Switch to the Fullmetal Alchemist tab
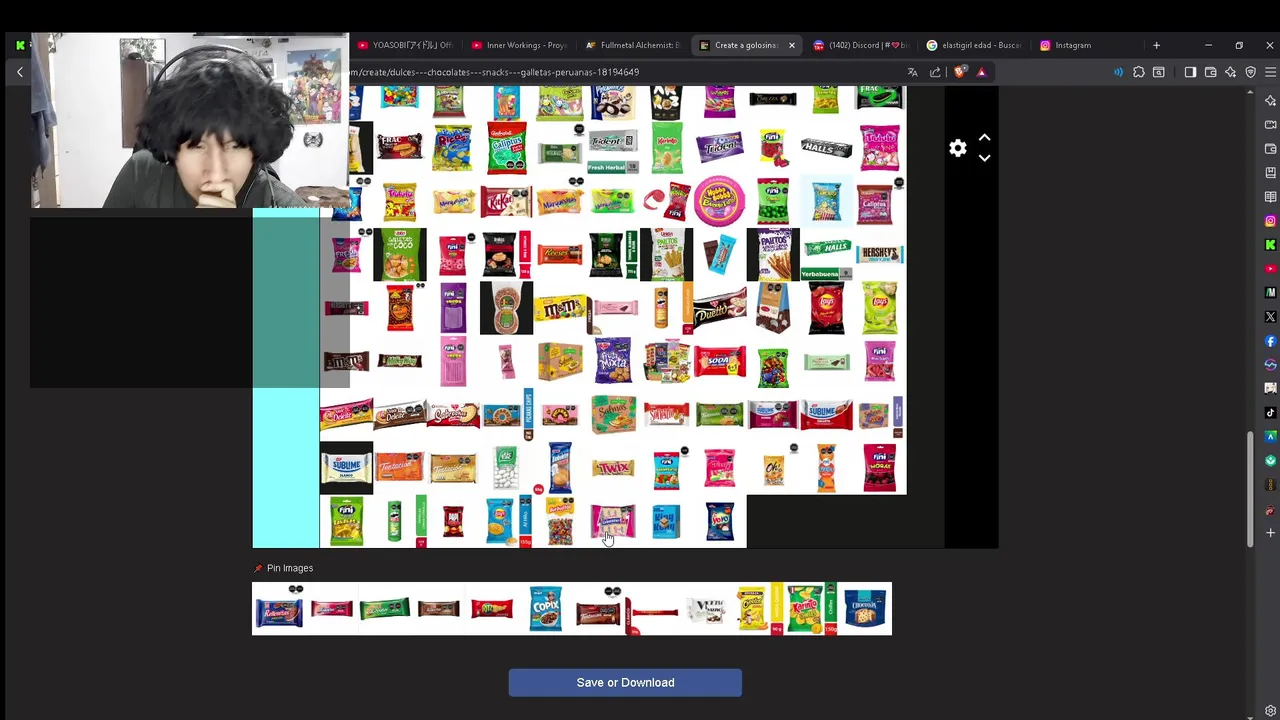1280x720 pixels. [x=634, y=45]
